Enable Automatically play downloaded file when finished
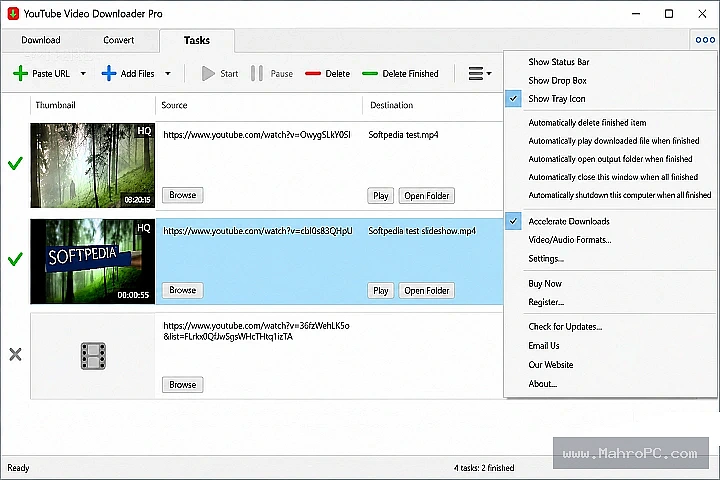 point(614,141)
